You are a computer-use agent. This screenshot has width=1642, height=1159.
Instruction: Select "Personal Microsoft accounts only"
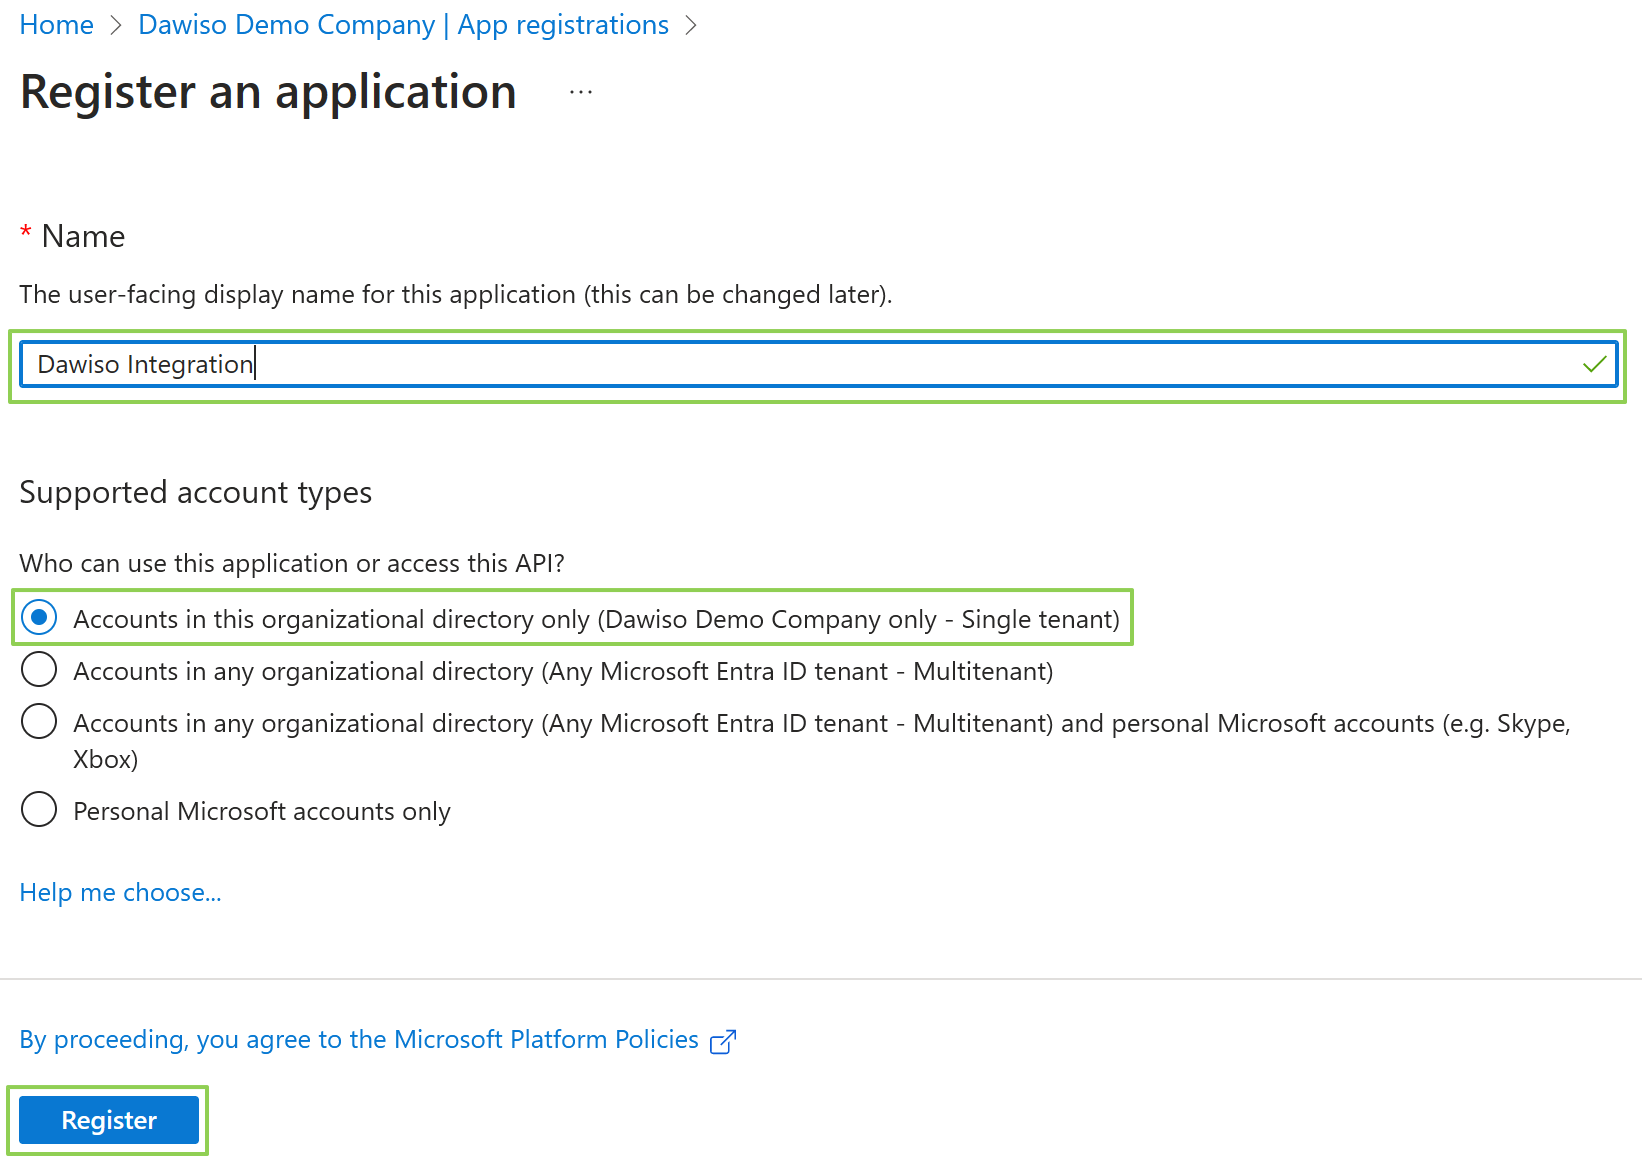click(38, 809)
